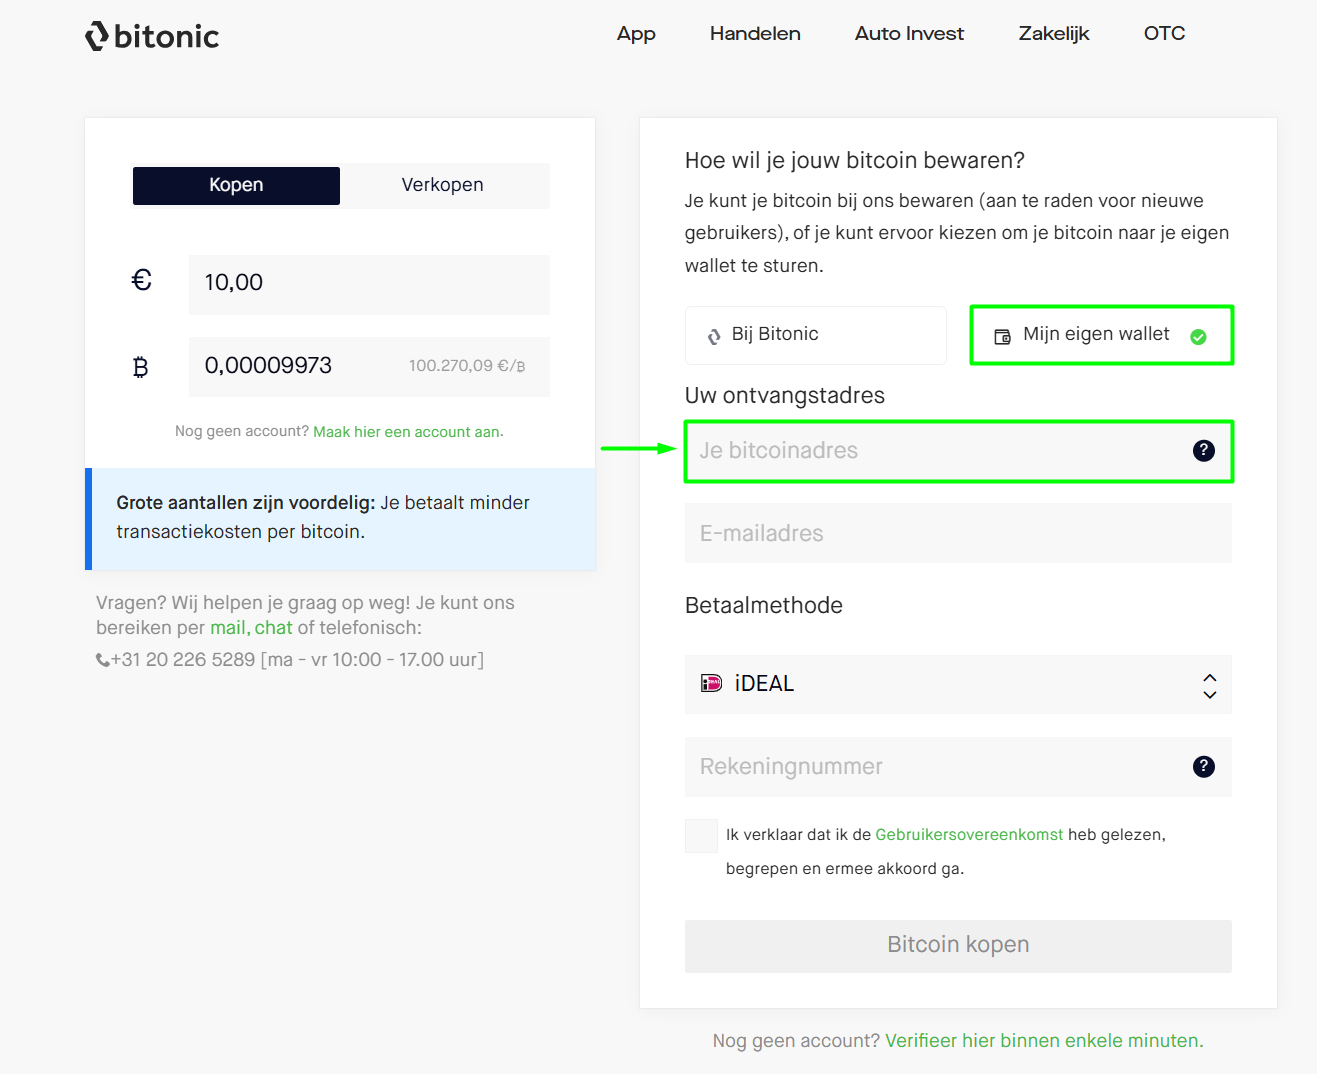Click the +31 20 226 5289 phone number
The width and height of the screenshot is (1317, 1074).
coord(183,660)
